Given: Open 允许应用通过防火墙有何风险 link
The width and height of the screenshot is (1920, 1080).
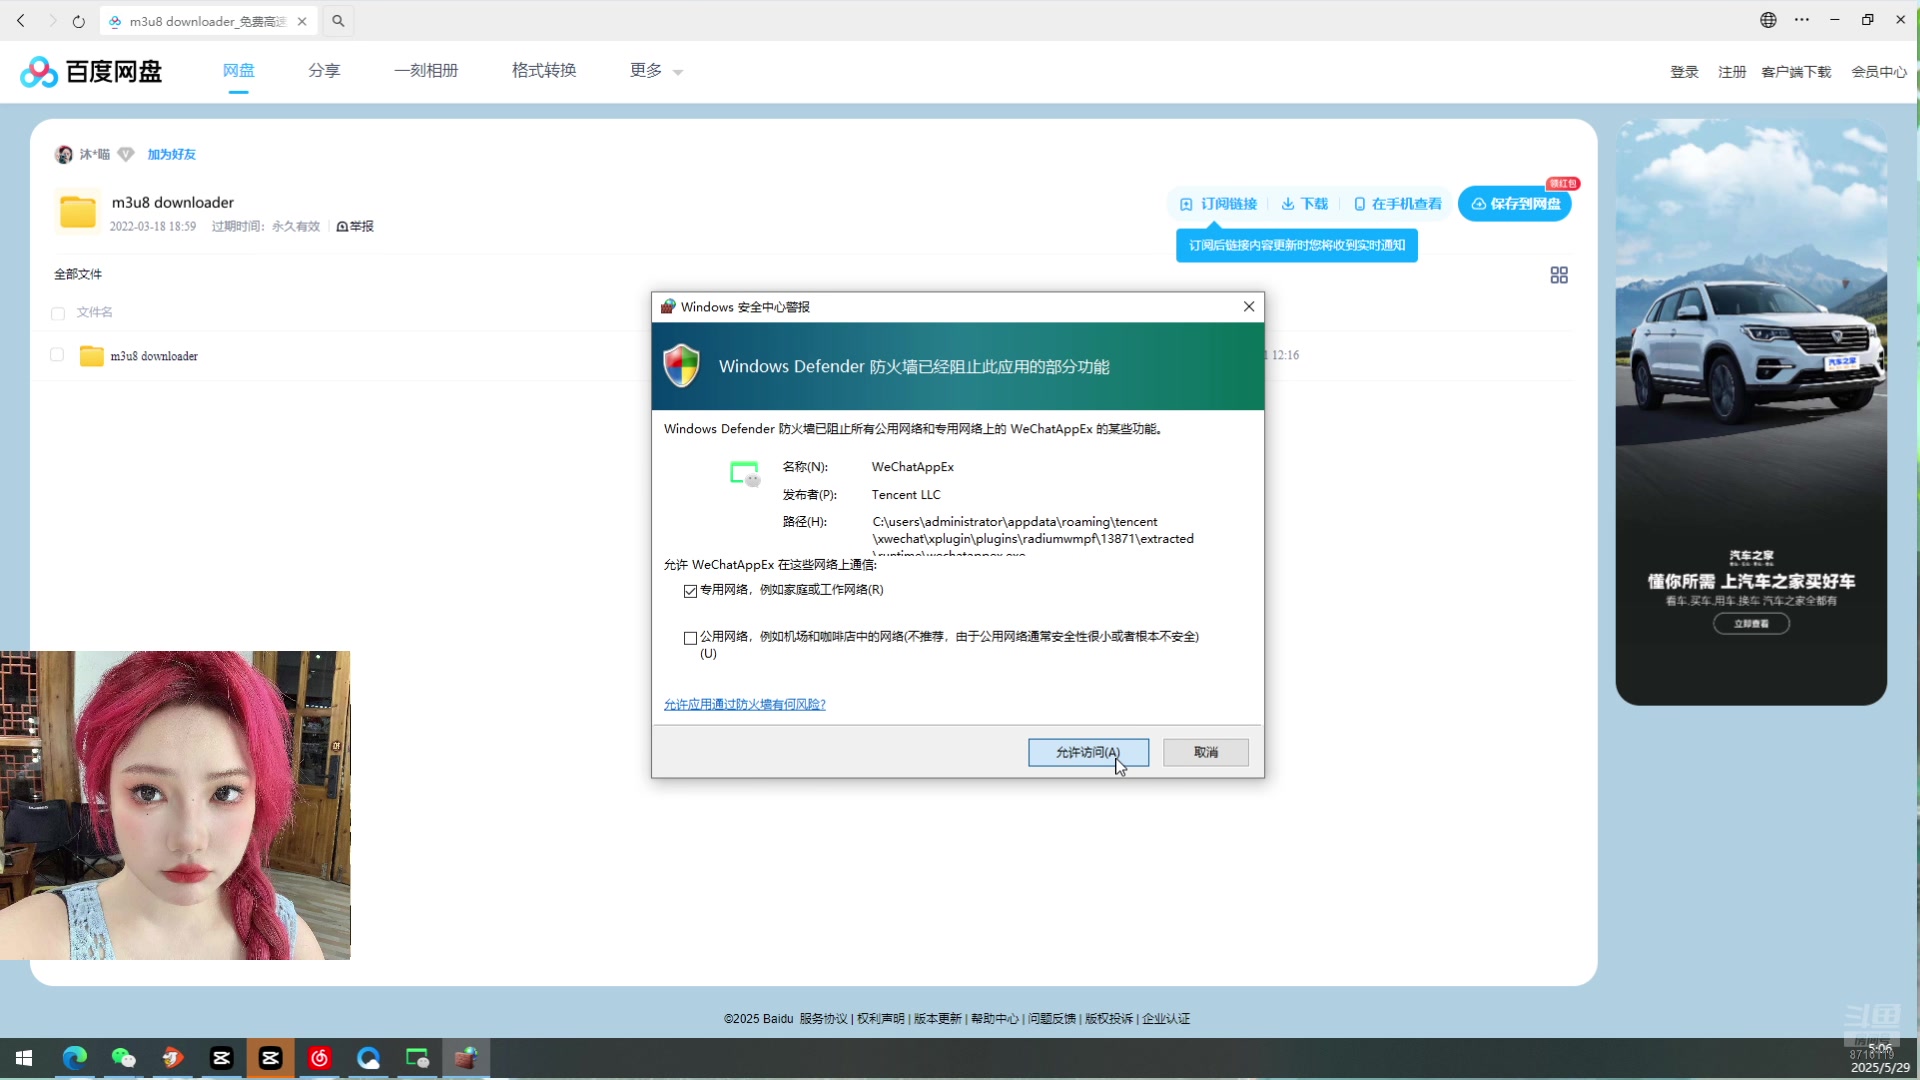Looking at the screenshot, I should (x=745, y=705).
